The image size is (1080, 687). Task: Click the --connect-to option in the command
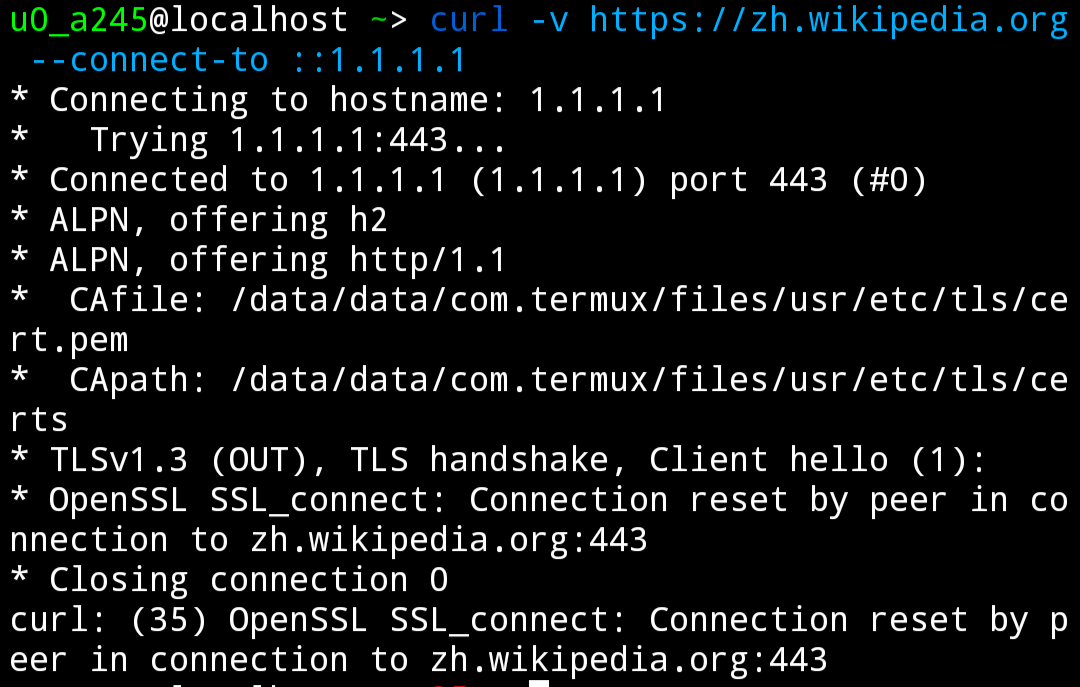tap(150, 60)
